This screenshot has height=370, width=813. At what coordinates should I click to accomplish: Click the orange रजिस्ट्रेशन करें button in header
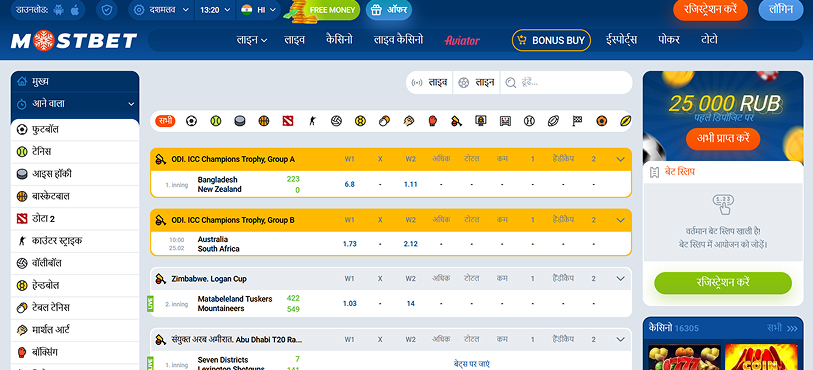[x=710, y=10]
